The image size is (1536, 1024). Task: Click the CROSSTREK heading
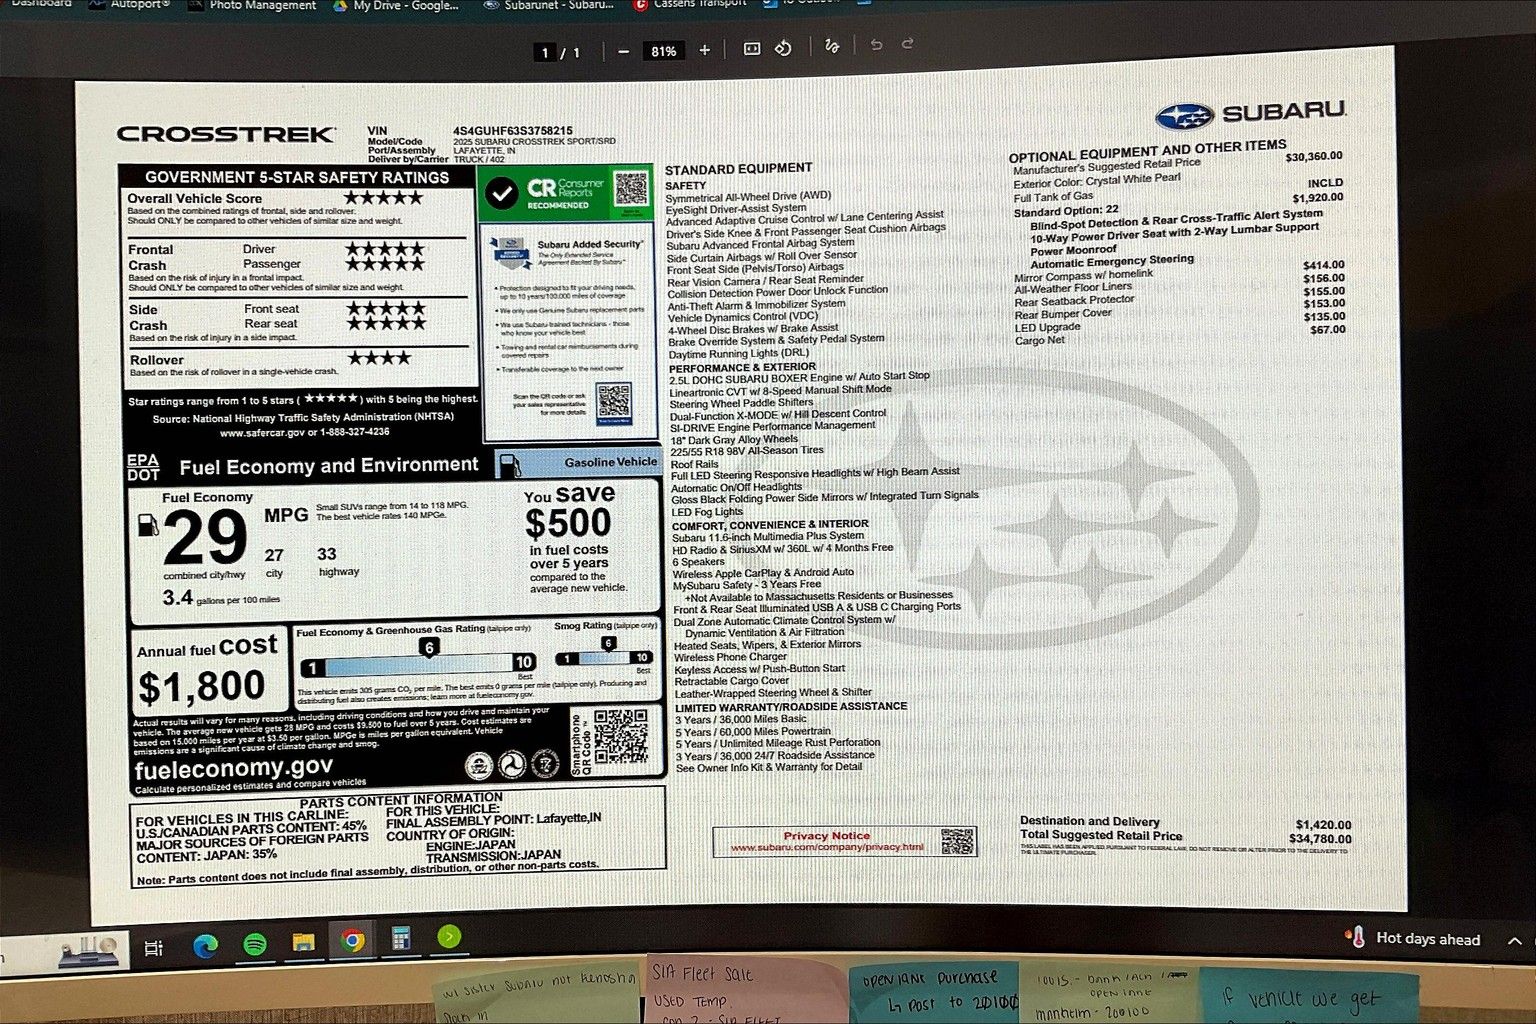[x=226, y=134]
